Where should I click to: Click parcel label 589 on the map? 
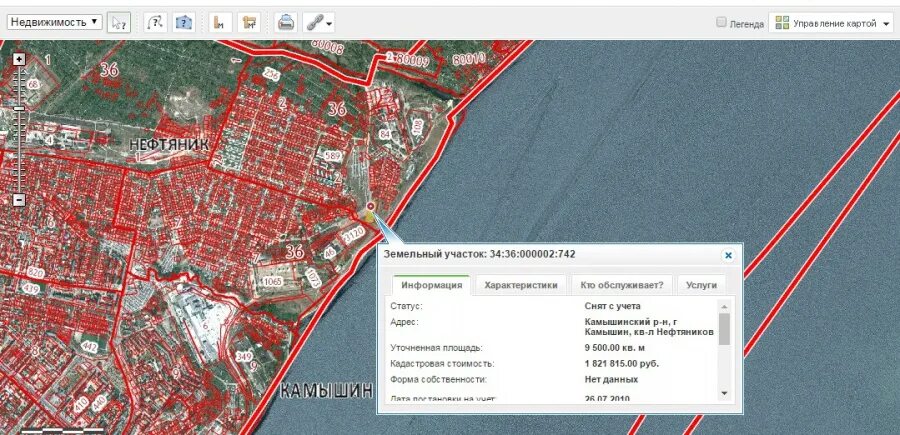click(x=332, y=156)
